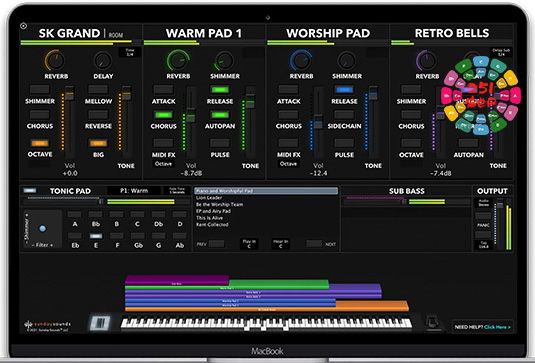Toggle the Warm Pad 1 Attack button
This screenshot has width=535, height=363.
point(163,89)
